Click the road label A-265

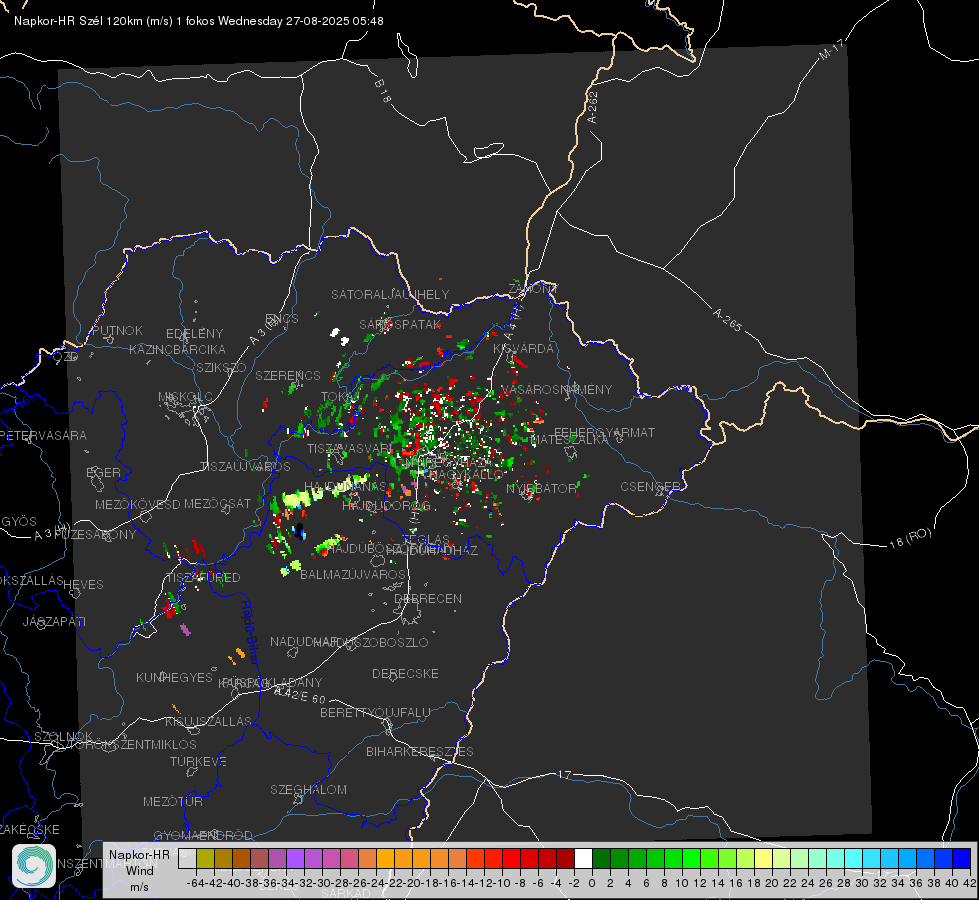pos(727,320)
